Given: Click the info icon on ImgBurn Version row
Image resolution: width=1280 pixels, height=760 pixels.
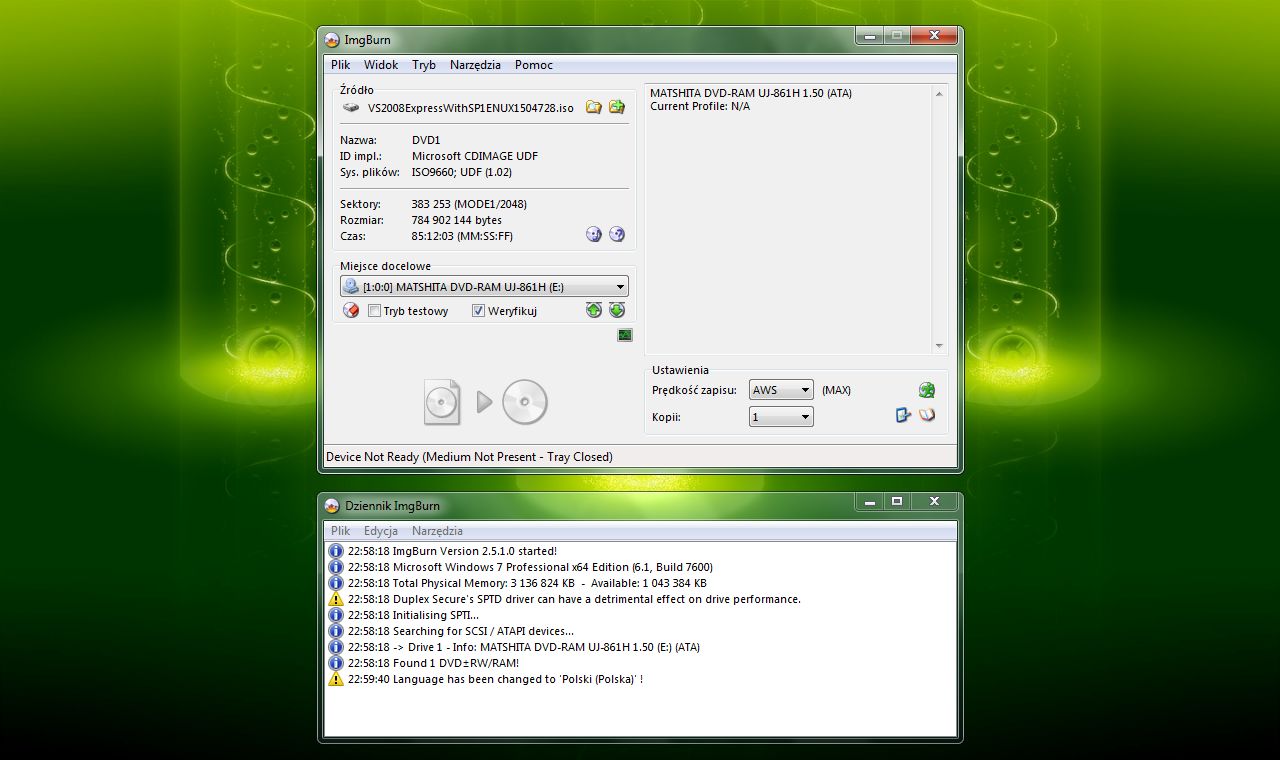Looking at the screenshot, I should pyautogui.click(x=336, y=551).
